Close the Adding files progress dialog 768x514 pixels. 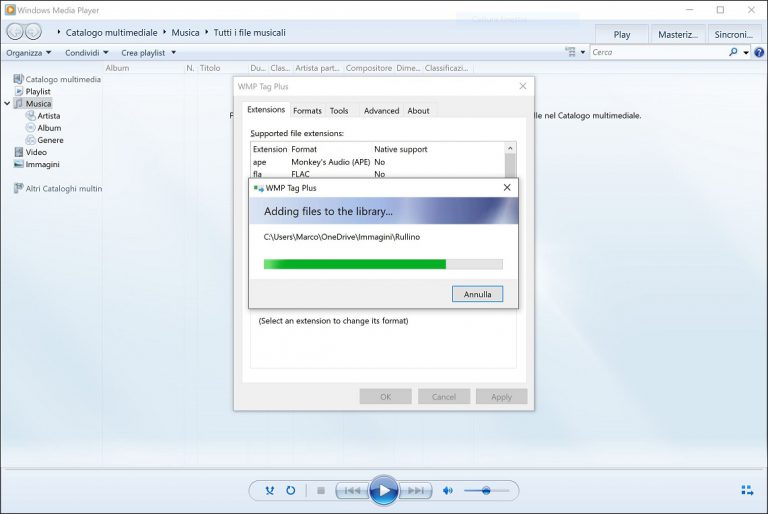507,188
